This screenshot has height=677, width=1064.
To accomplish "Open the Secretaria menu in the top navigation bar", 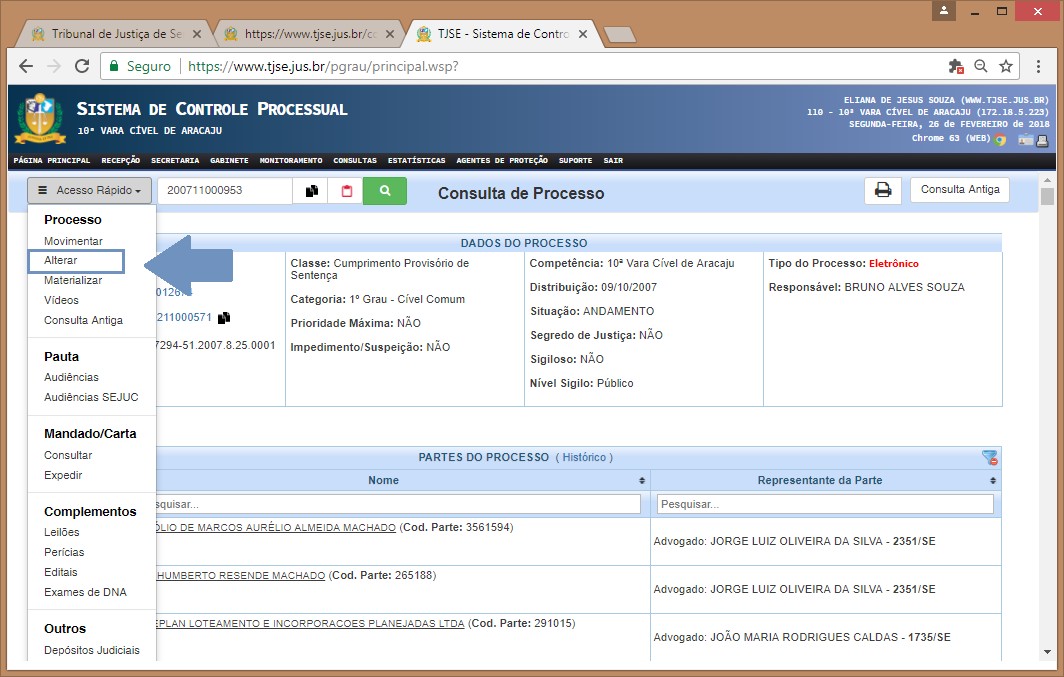I will click(175, 160).
